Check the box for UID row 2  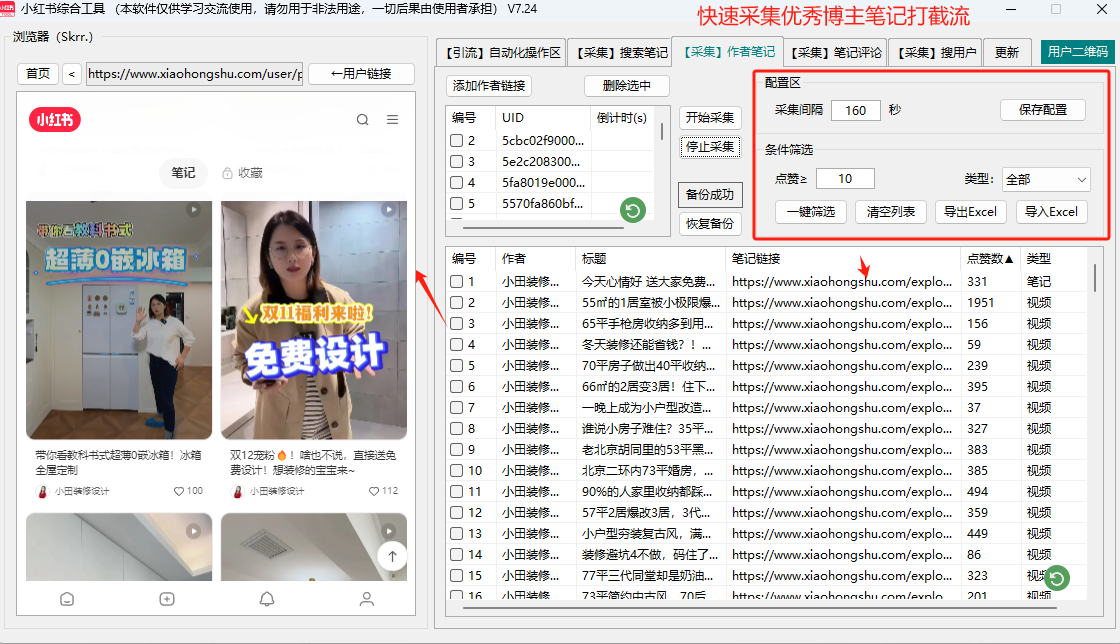click(456, 141)
